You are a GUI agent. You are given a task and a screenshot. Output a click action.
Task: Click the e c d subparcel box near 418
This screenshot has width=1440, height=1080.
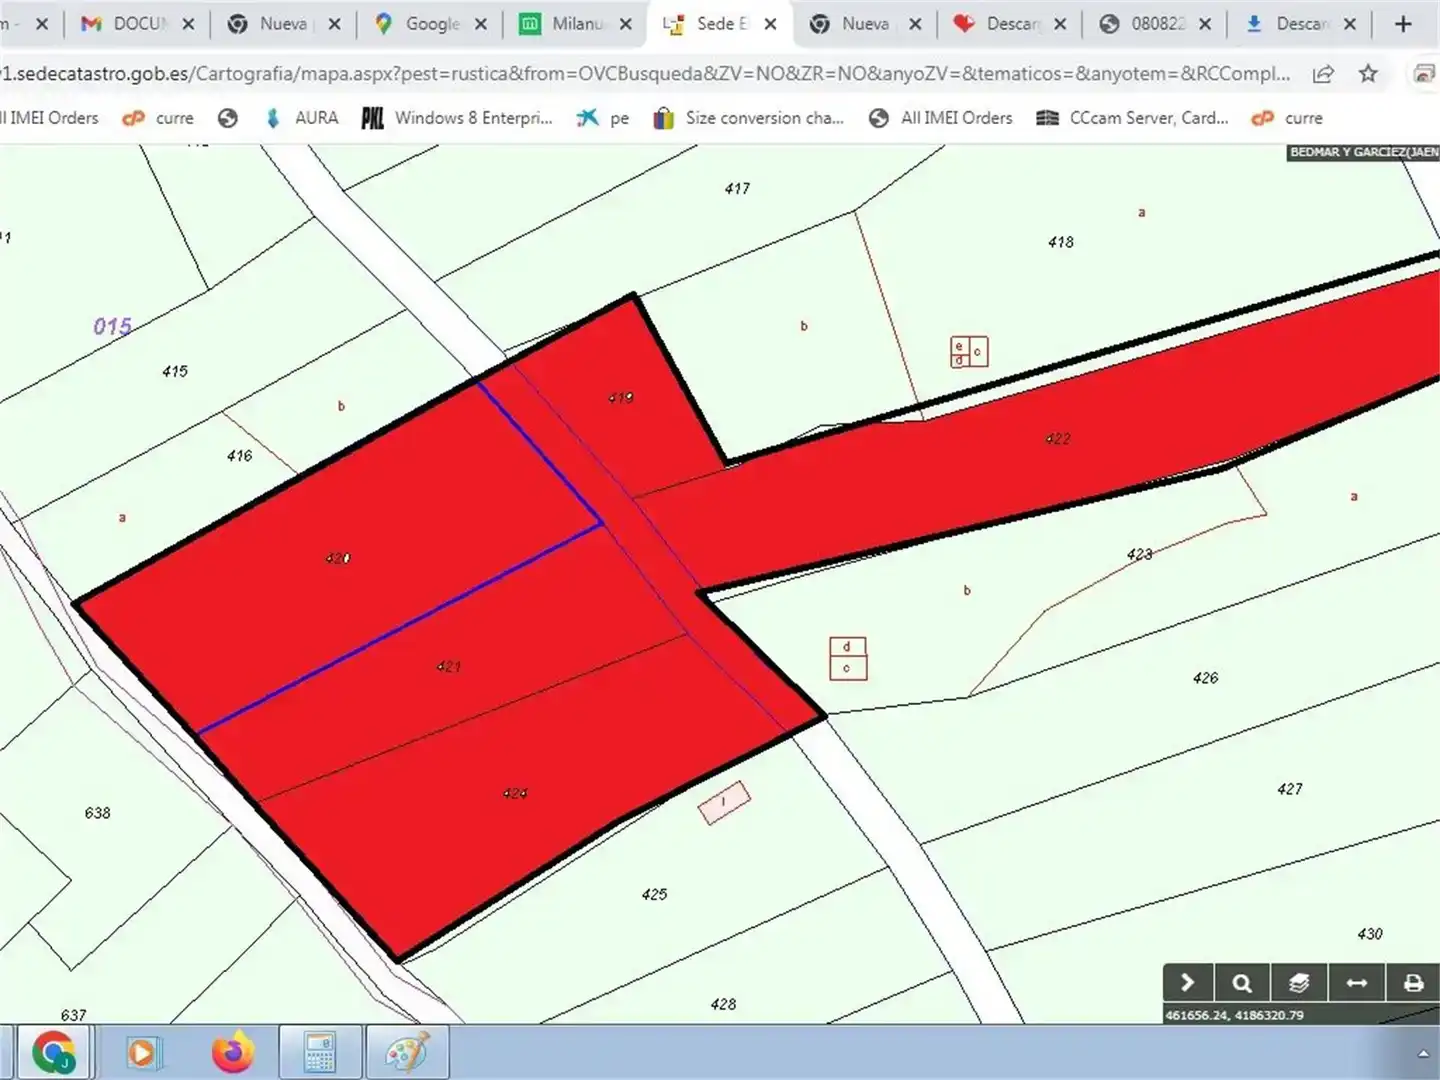point(969,352)
